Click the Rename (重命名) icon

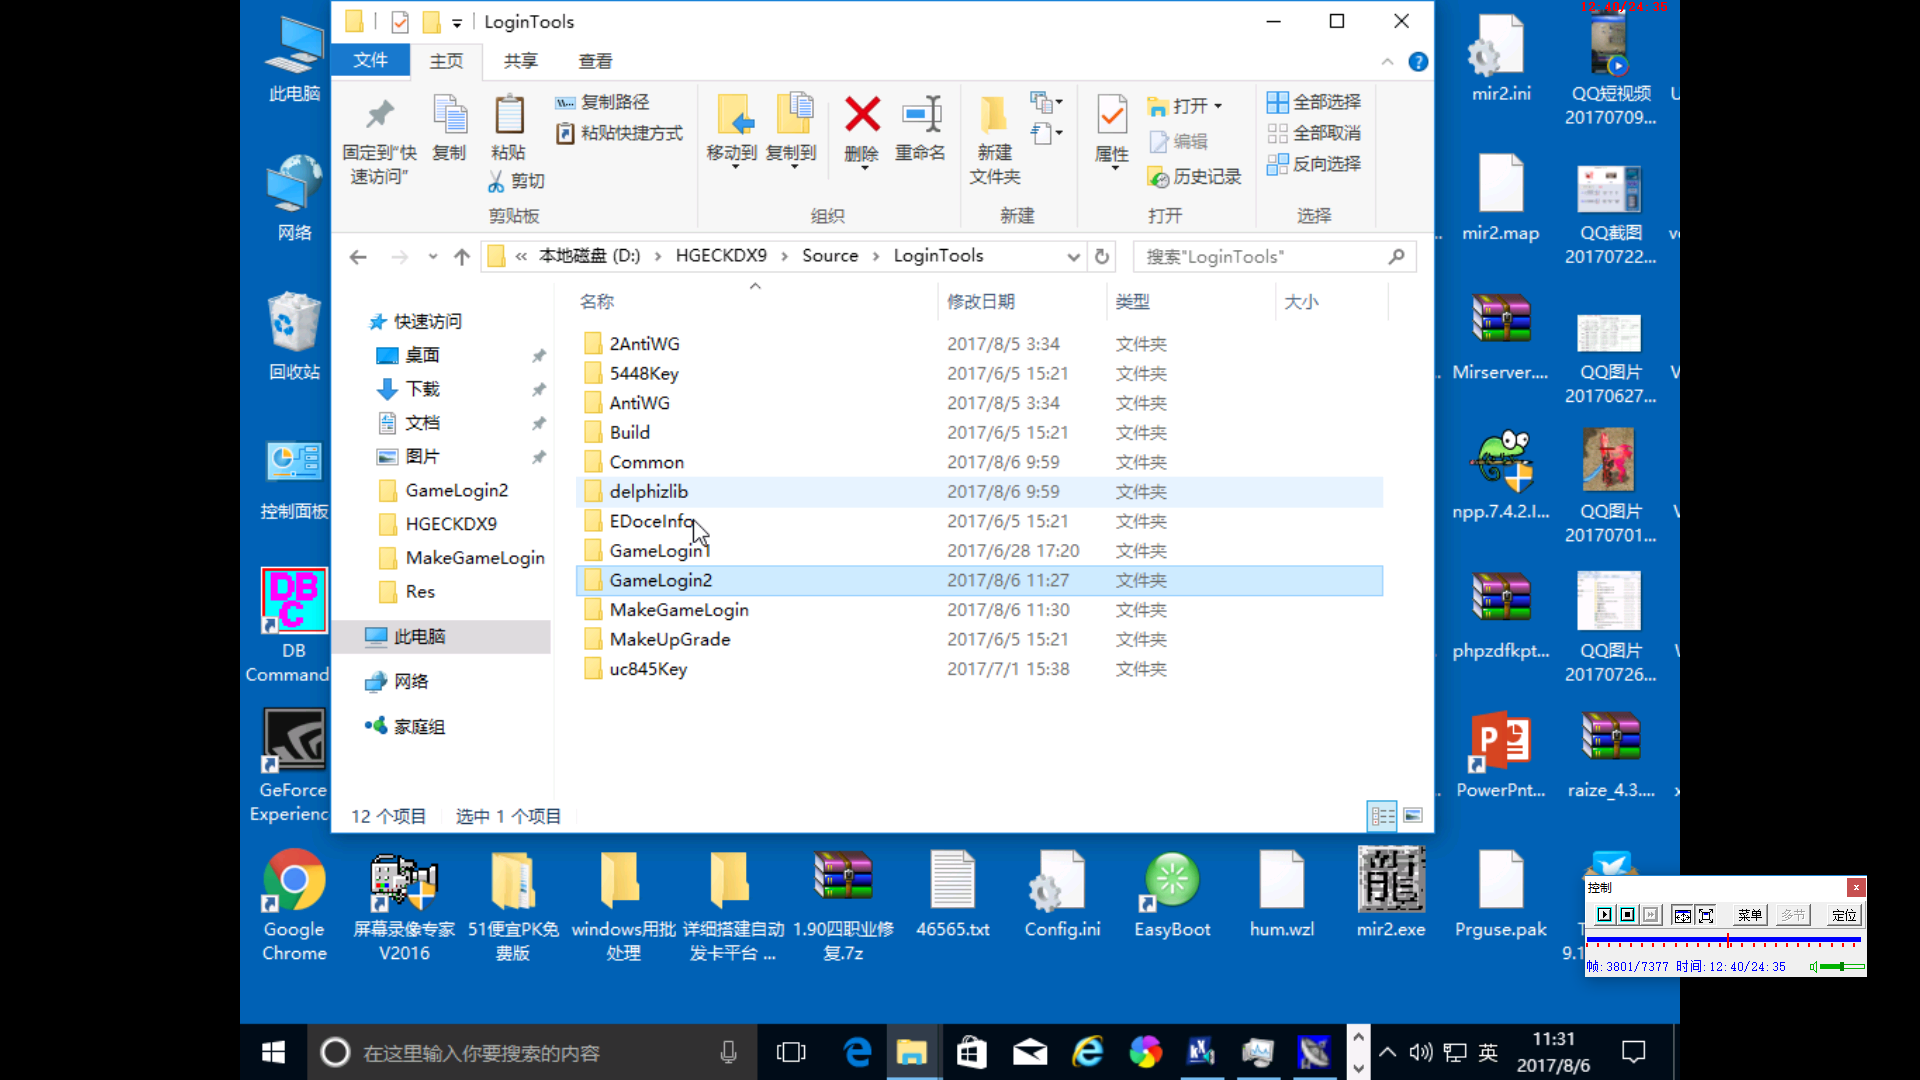921,114
